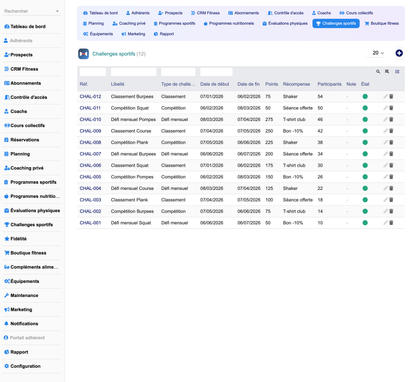Toggle the green status dot for CHAL-002
Screen dimensions: 416x382
pos(365,211)
